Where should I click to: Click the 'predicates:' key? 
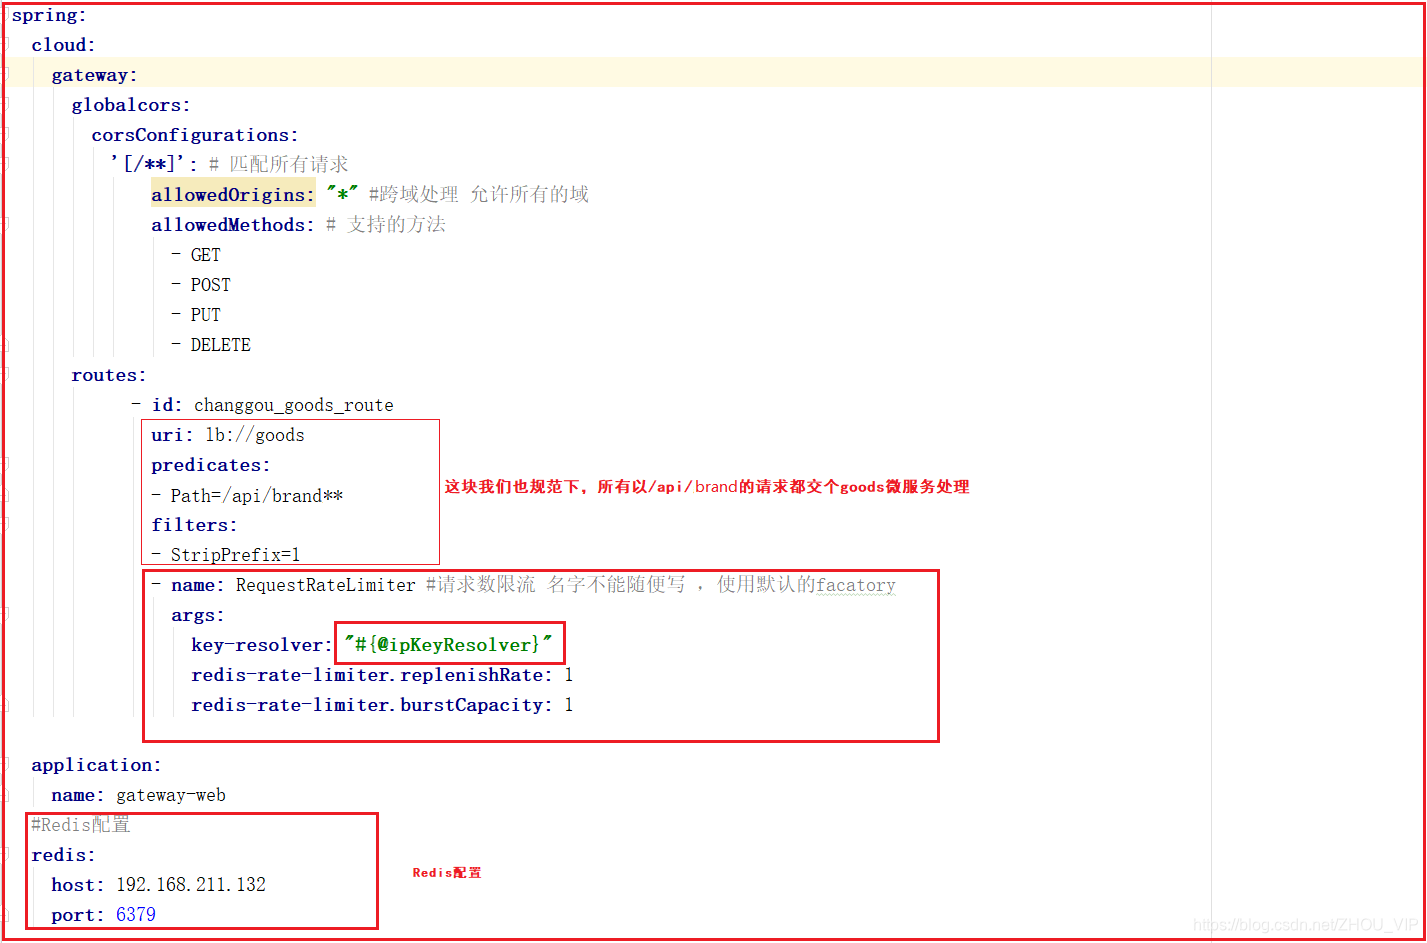[210, 465]
